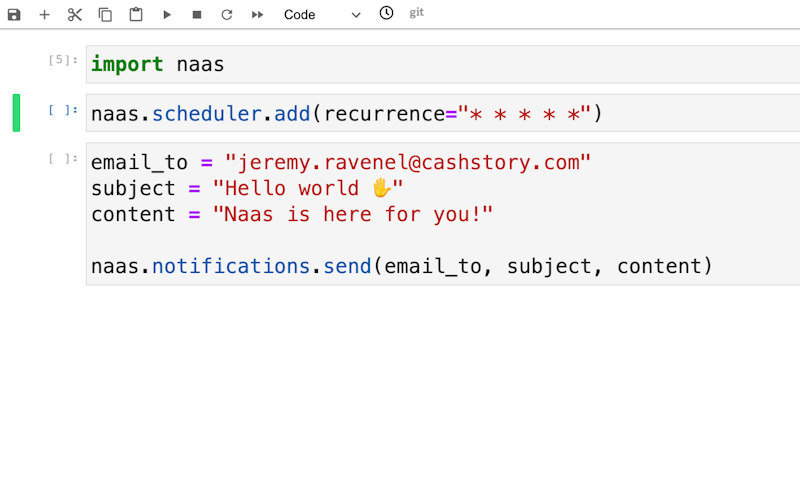Insert a new cell with plus icon
This screenshot has height=500, width=800.
(44, 15)
